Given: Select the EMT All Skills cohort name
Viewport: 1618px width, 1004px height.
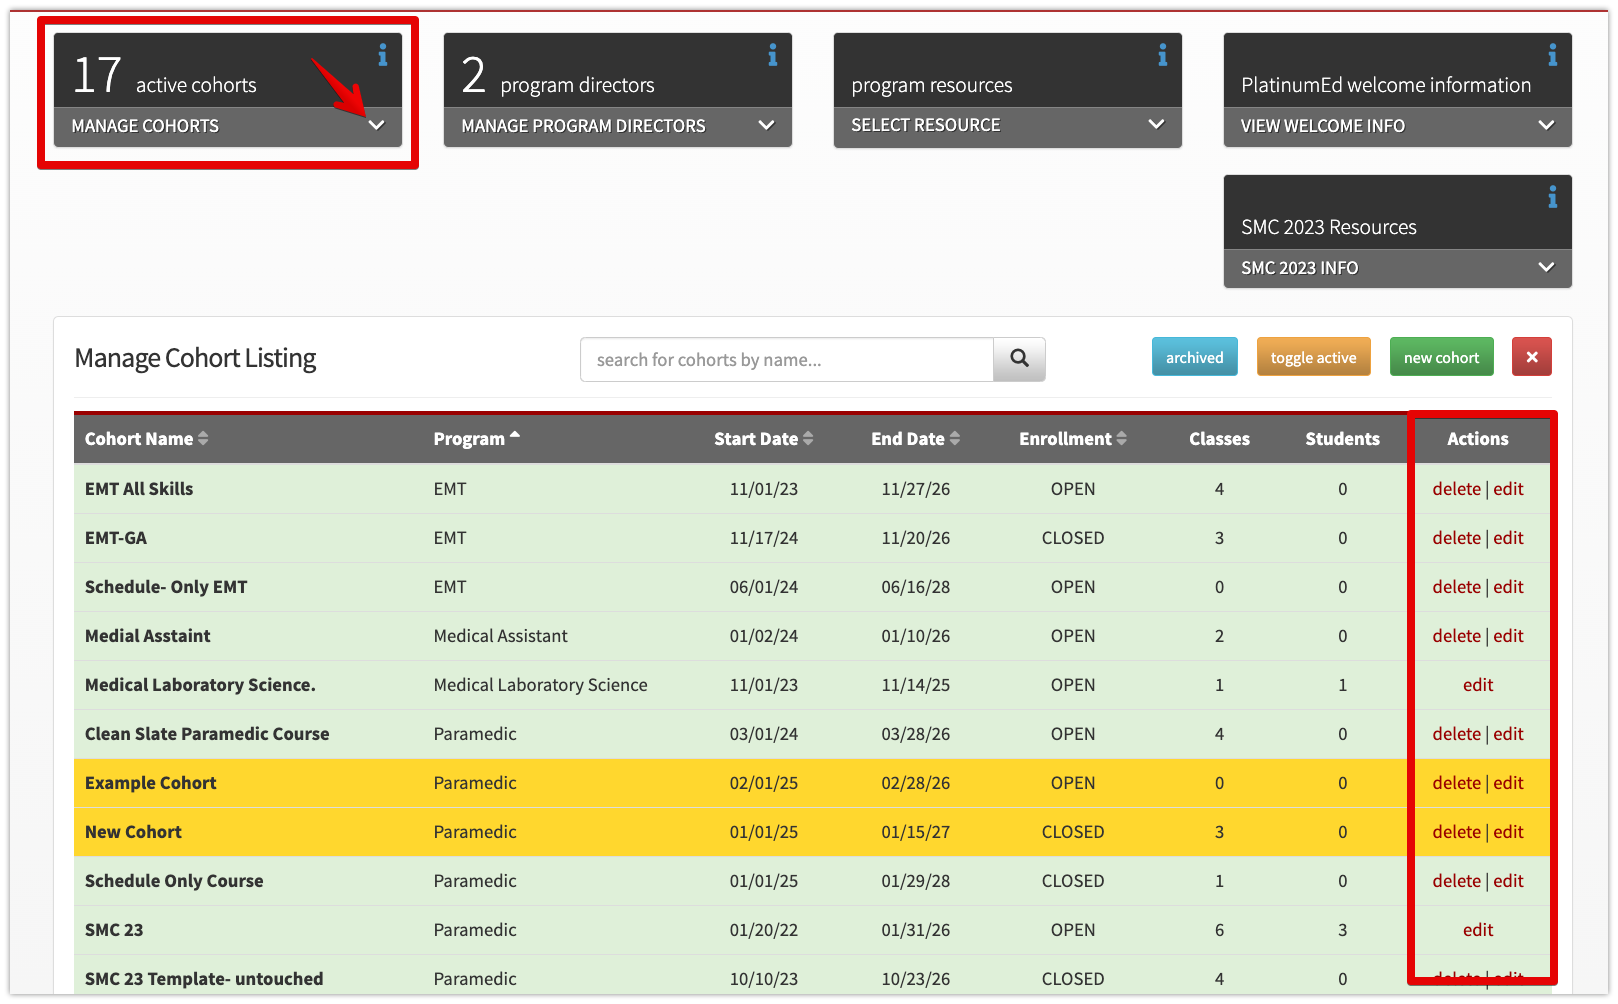Looking at the screenshot, I should point(139,489).
